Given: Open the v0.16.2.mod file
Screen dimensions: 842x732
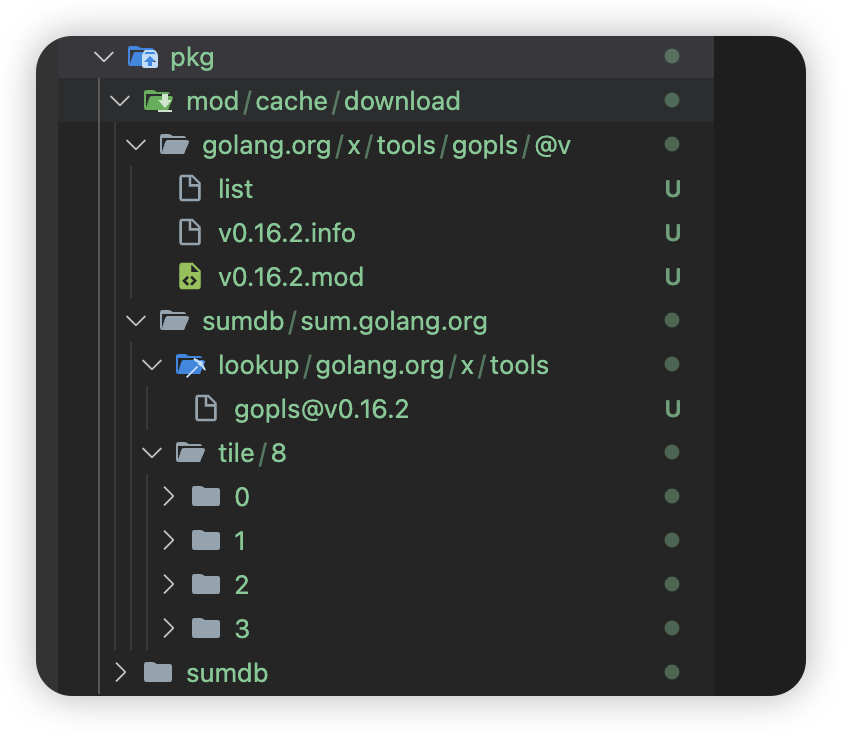Looking at the screenshot, I should pos(290,277).
